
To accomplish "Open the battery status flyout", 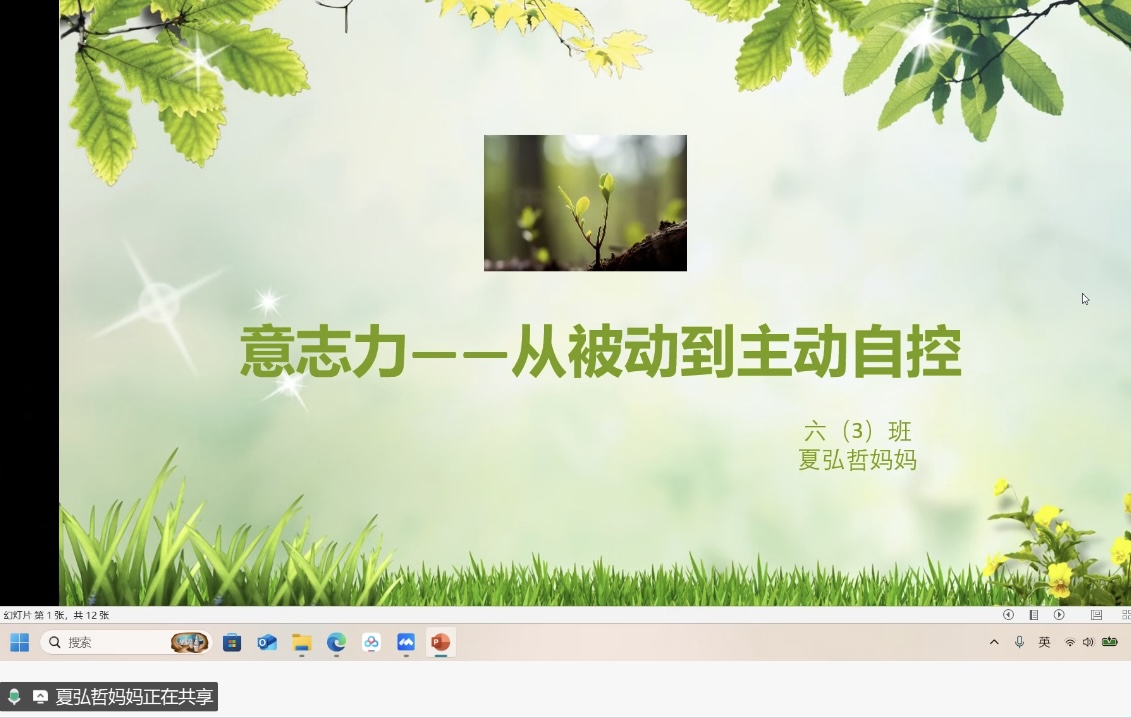I will [x=1110, y=642].
